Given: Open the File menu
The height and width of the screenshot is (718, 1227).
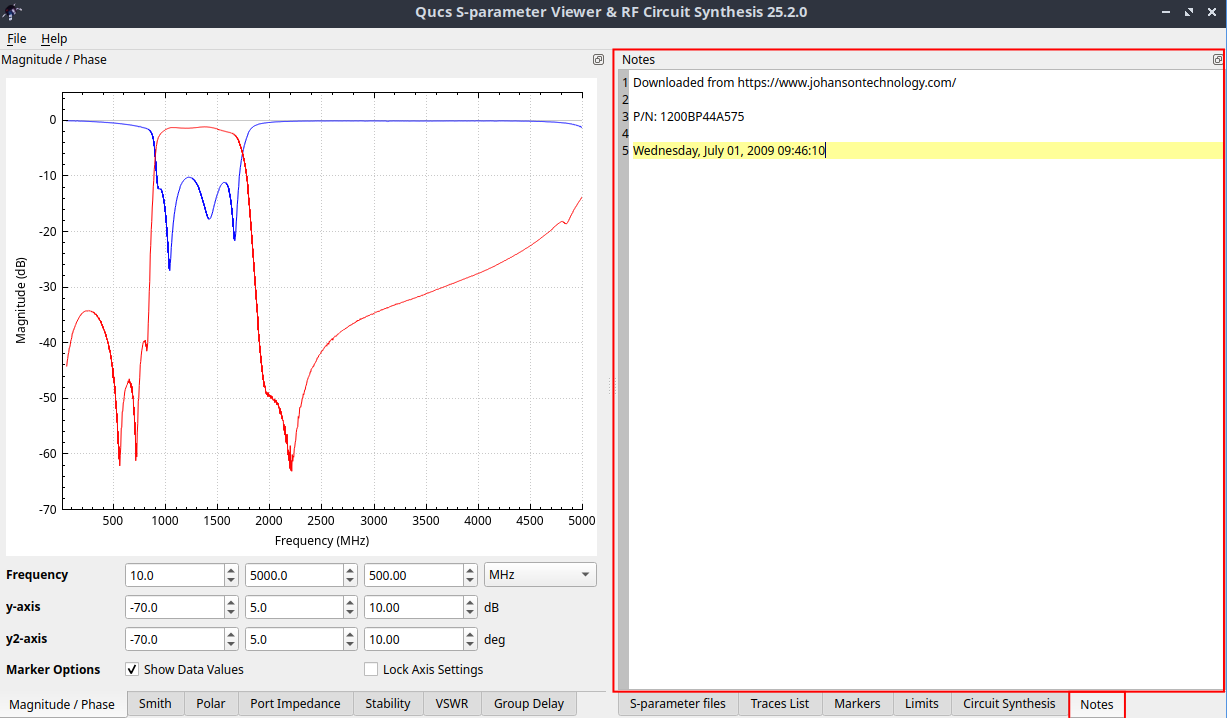Looking at the screenshot, I should (16, 38).
